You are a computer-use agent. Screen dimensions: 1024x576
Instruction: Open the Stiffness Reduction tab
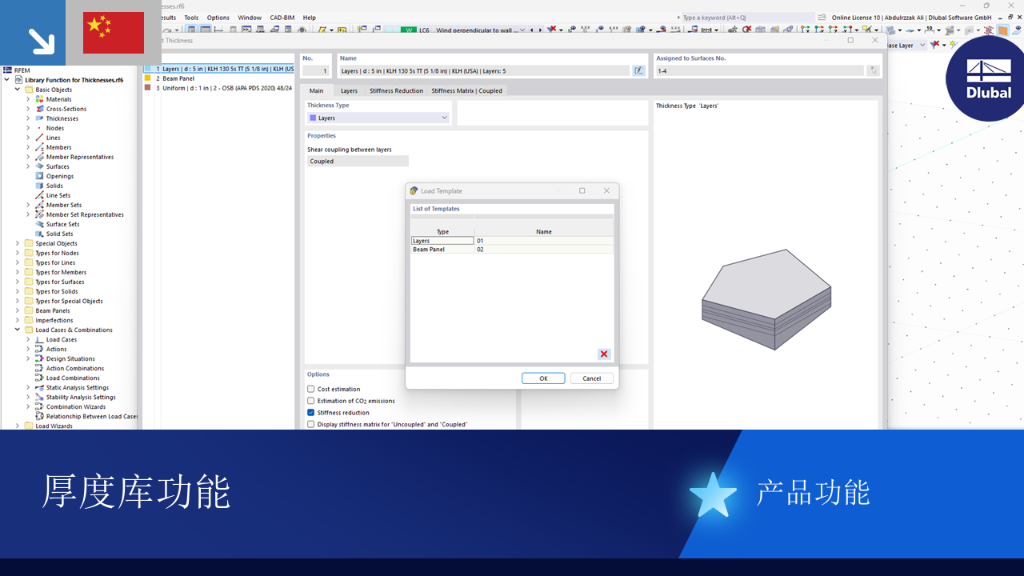point(396,91)
